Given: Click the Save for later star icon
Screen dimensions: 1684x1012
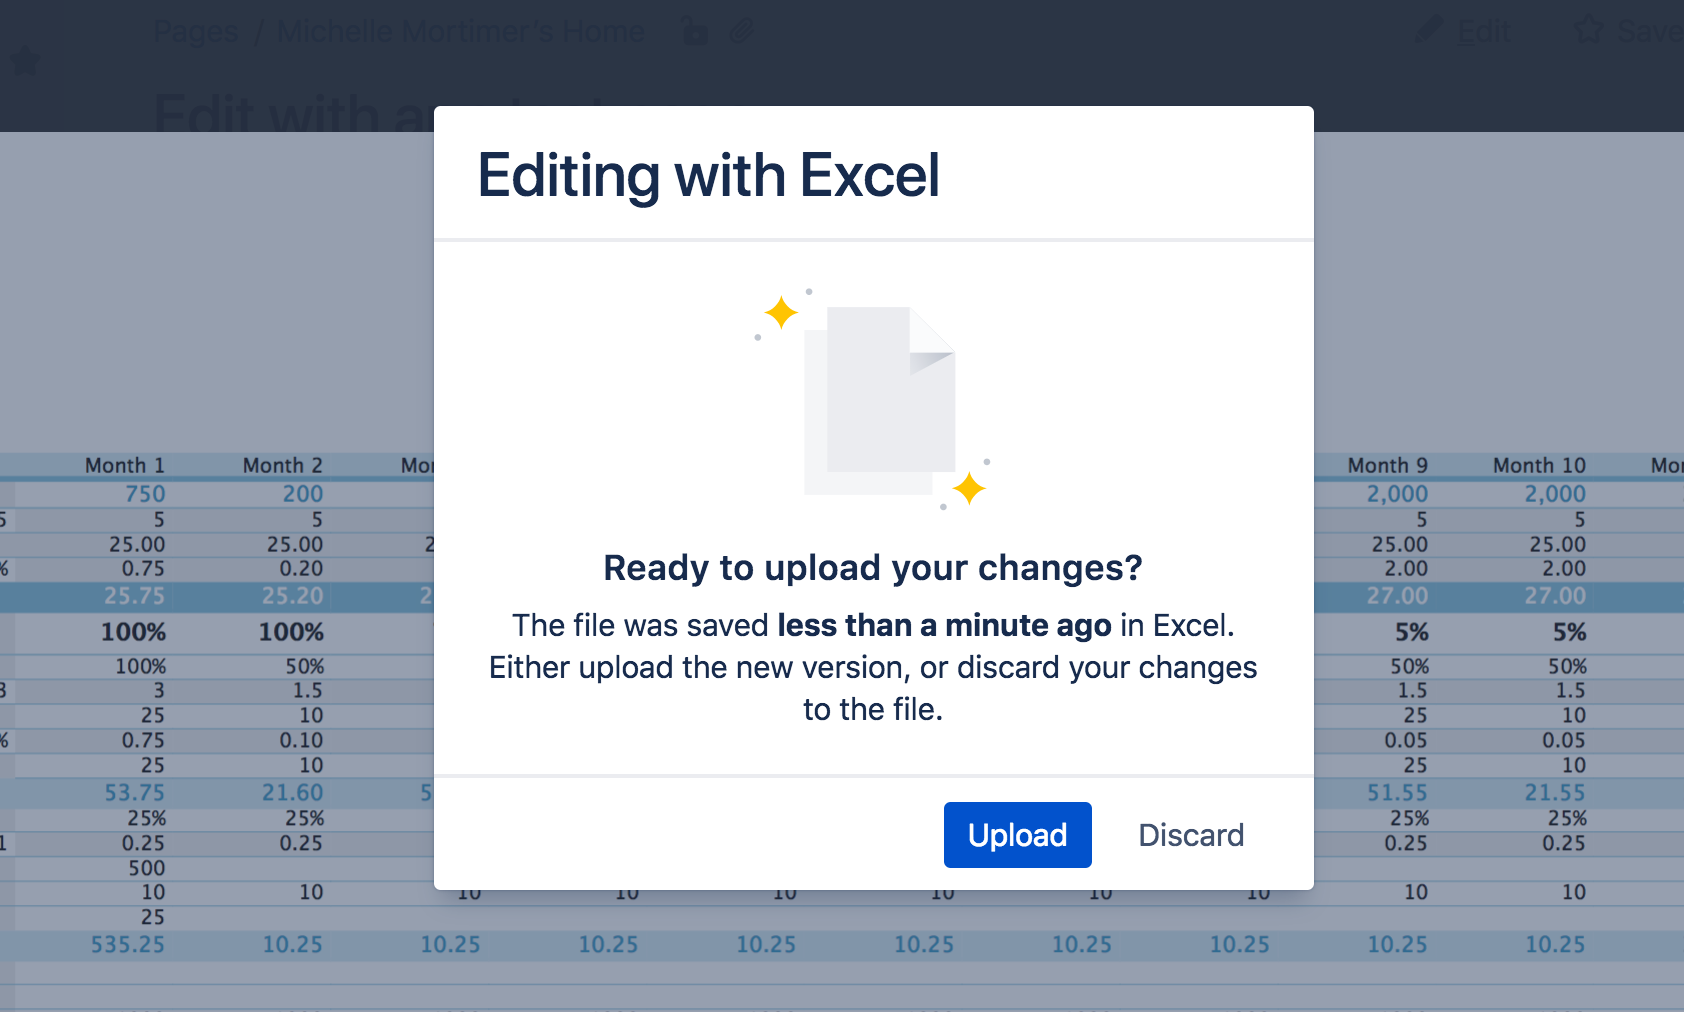Looking at the screenshot, I should [1588, 30].
